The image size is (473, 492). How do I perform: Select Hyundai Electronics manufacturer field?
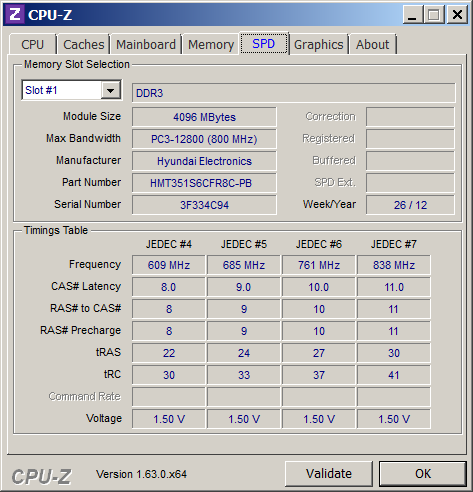click(204, 161)
